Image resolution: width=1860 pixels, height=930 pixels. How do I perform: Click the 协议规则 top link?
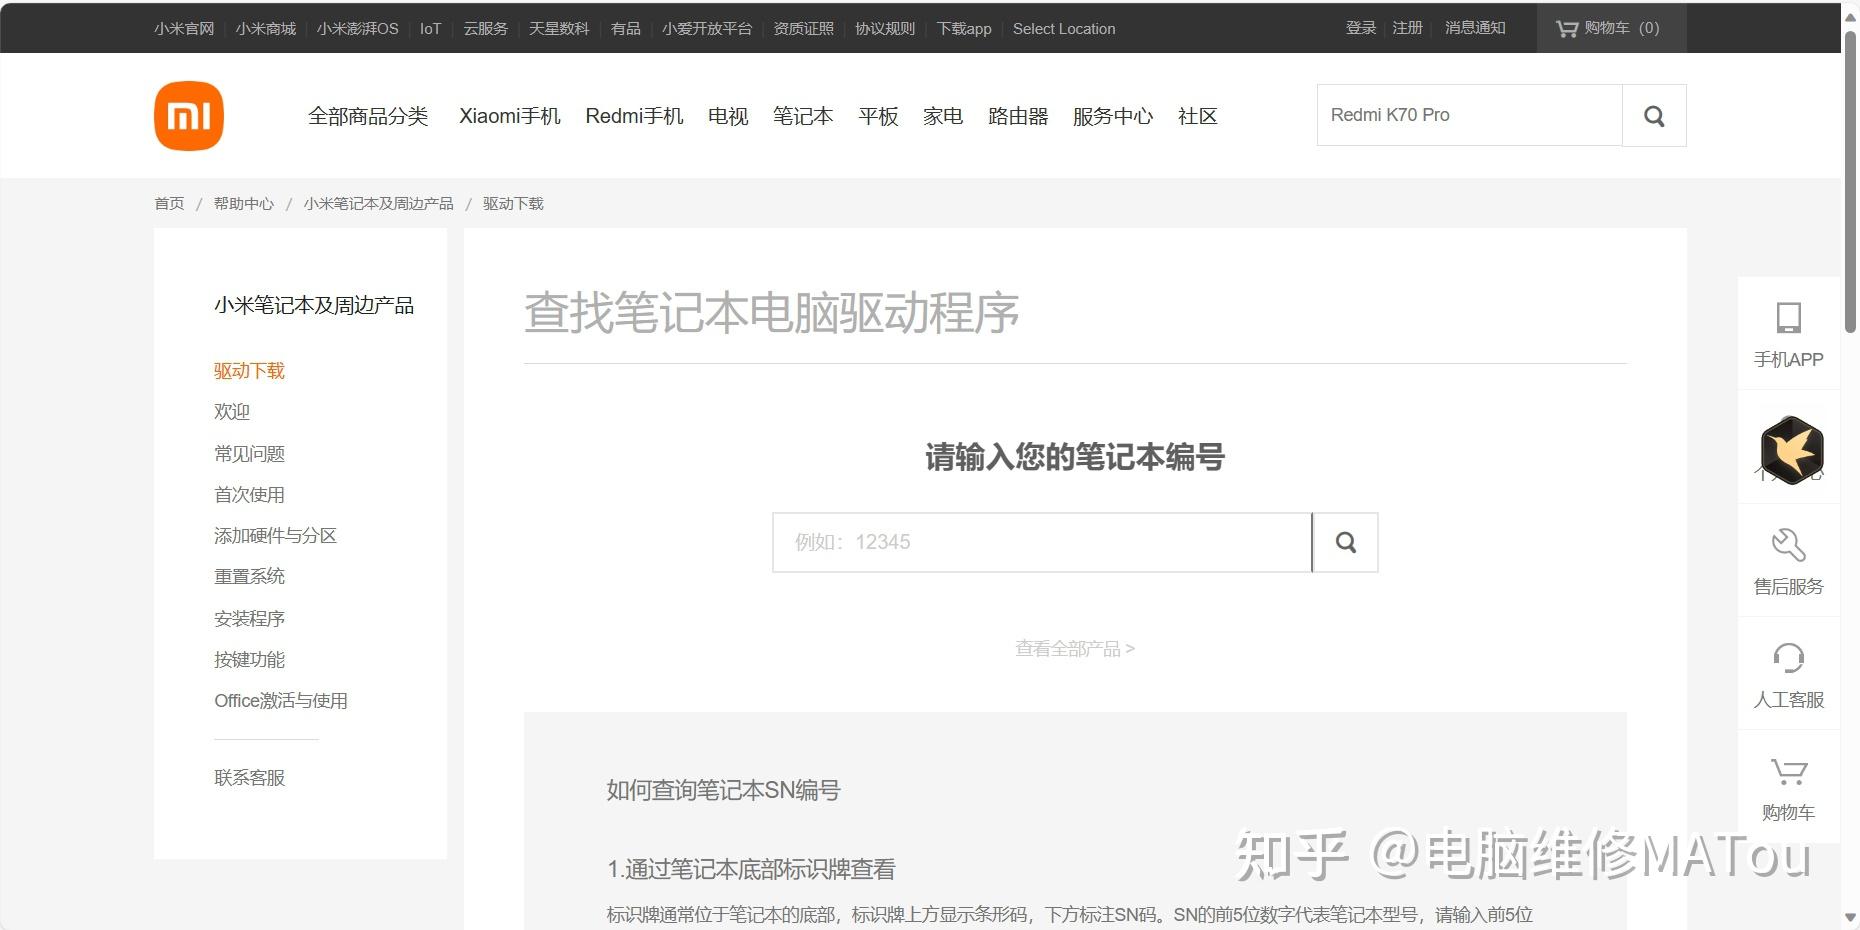[x=885, y=28]
